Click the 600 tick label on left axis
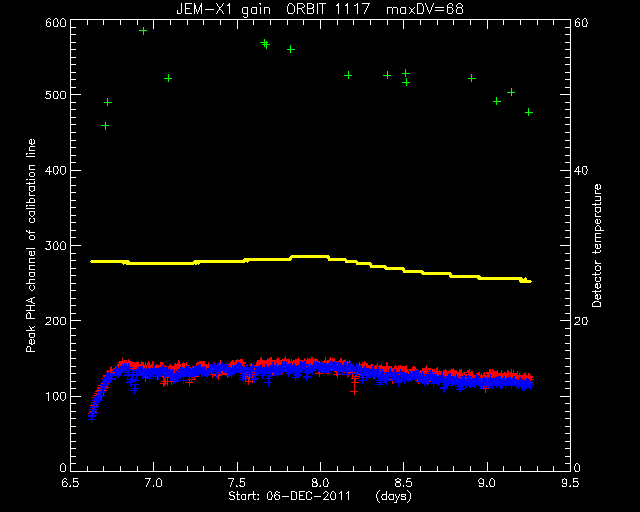 pos(56,23)
